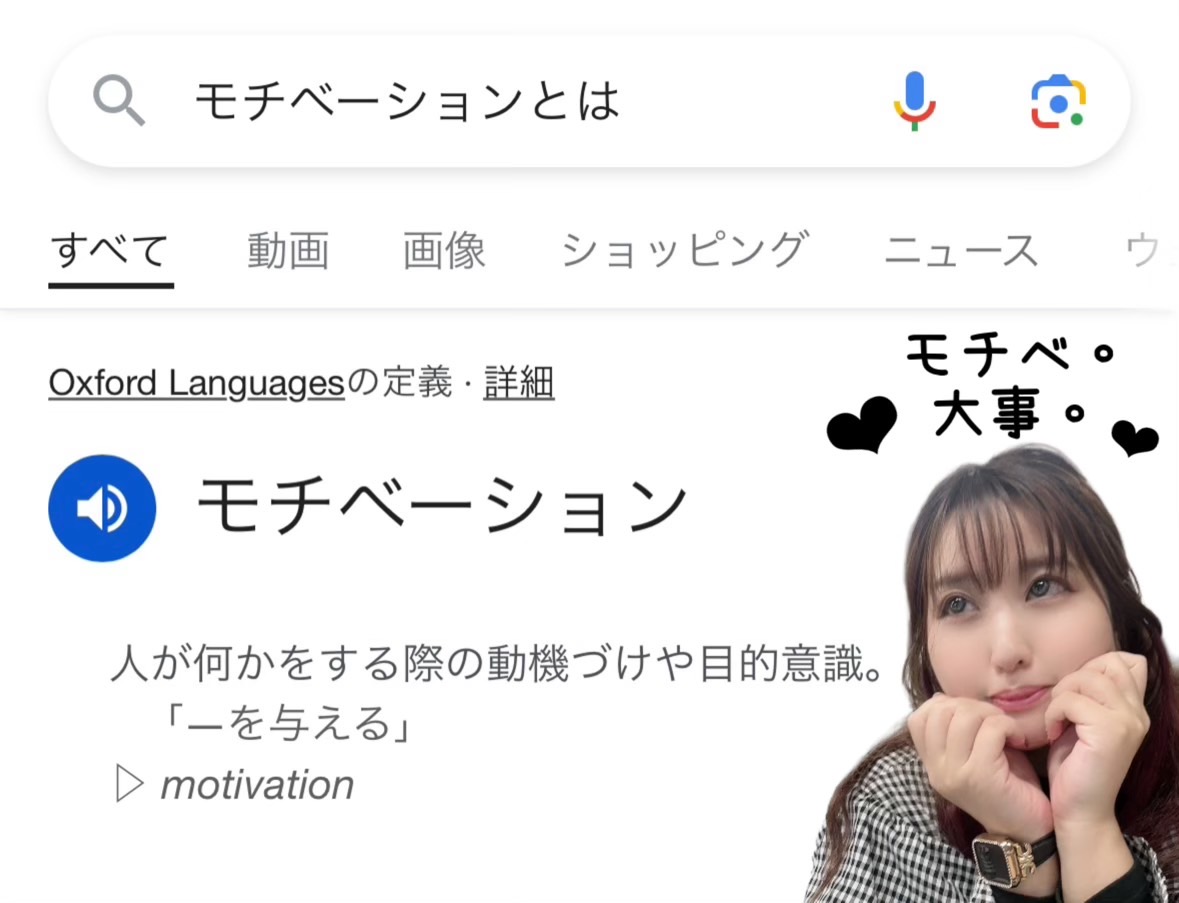
Task: Play pronunciation with the blue speaker button
Action: click(102, 508)
